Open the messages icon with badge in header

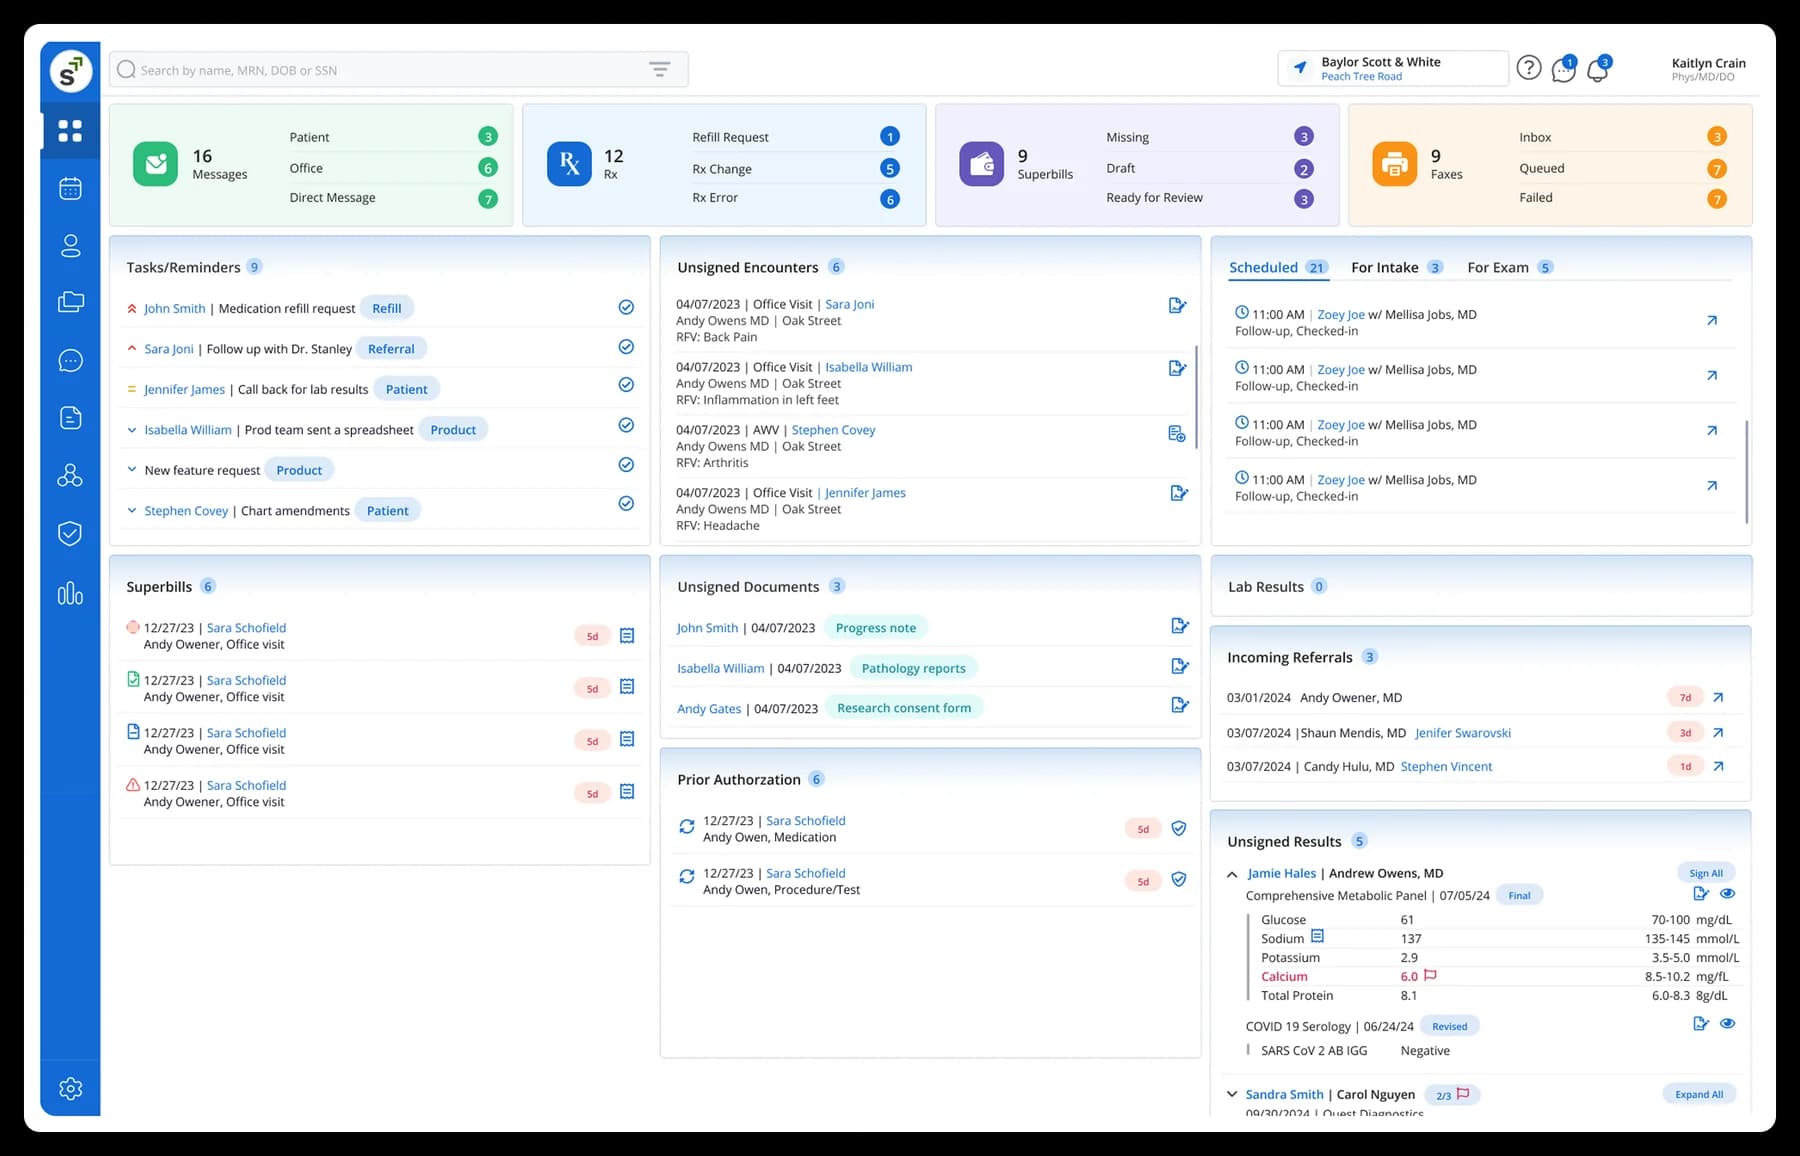[x=1564, y=68]
